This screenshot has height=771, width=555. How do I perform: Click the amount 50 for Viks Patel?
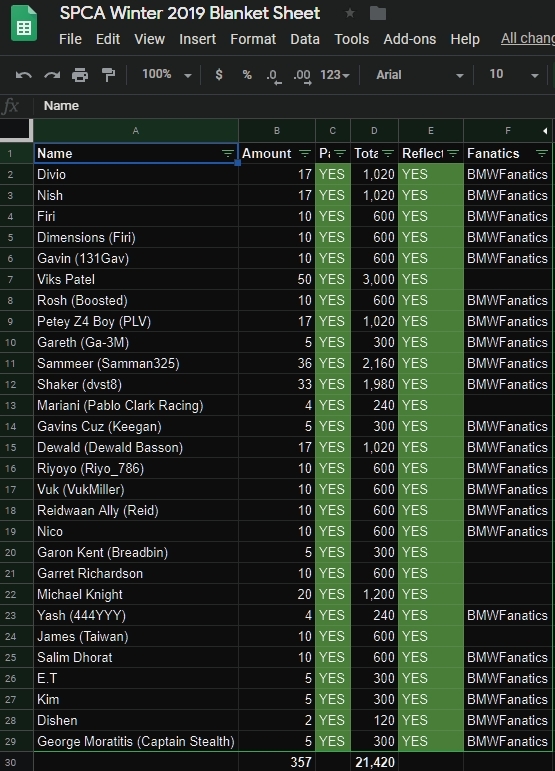[277, 279]
